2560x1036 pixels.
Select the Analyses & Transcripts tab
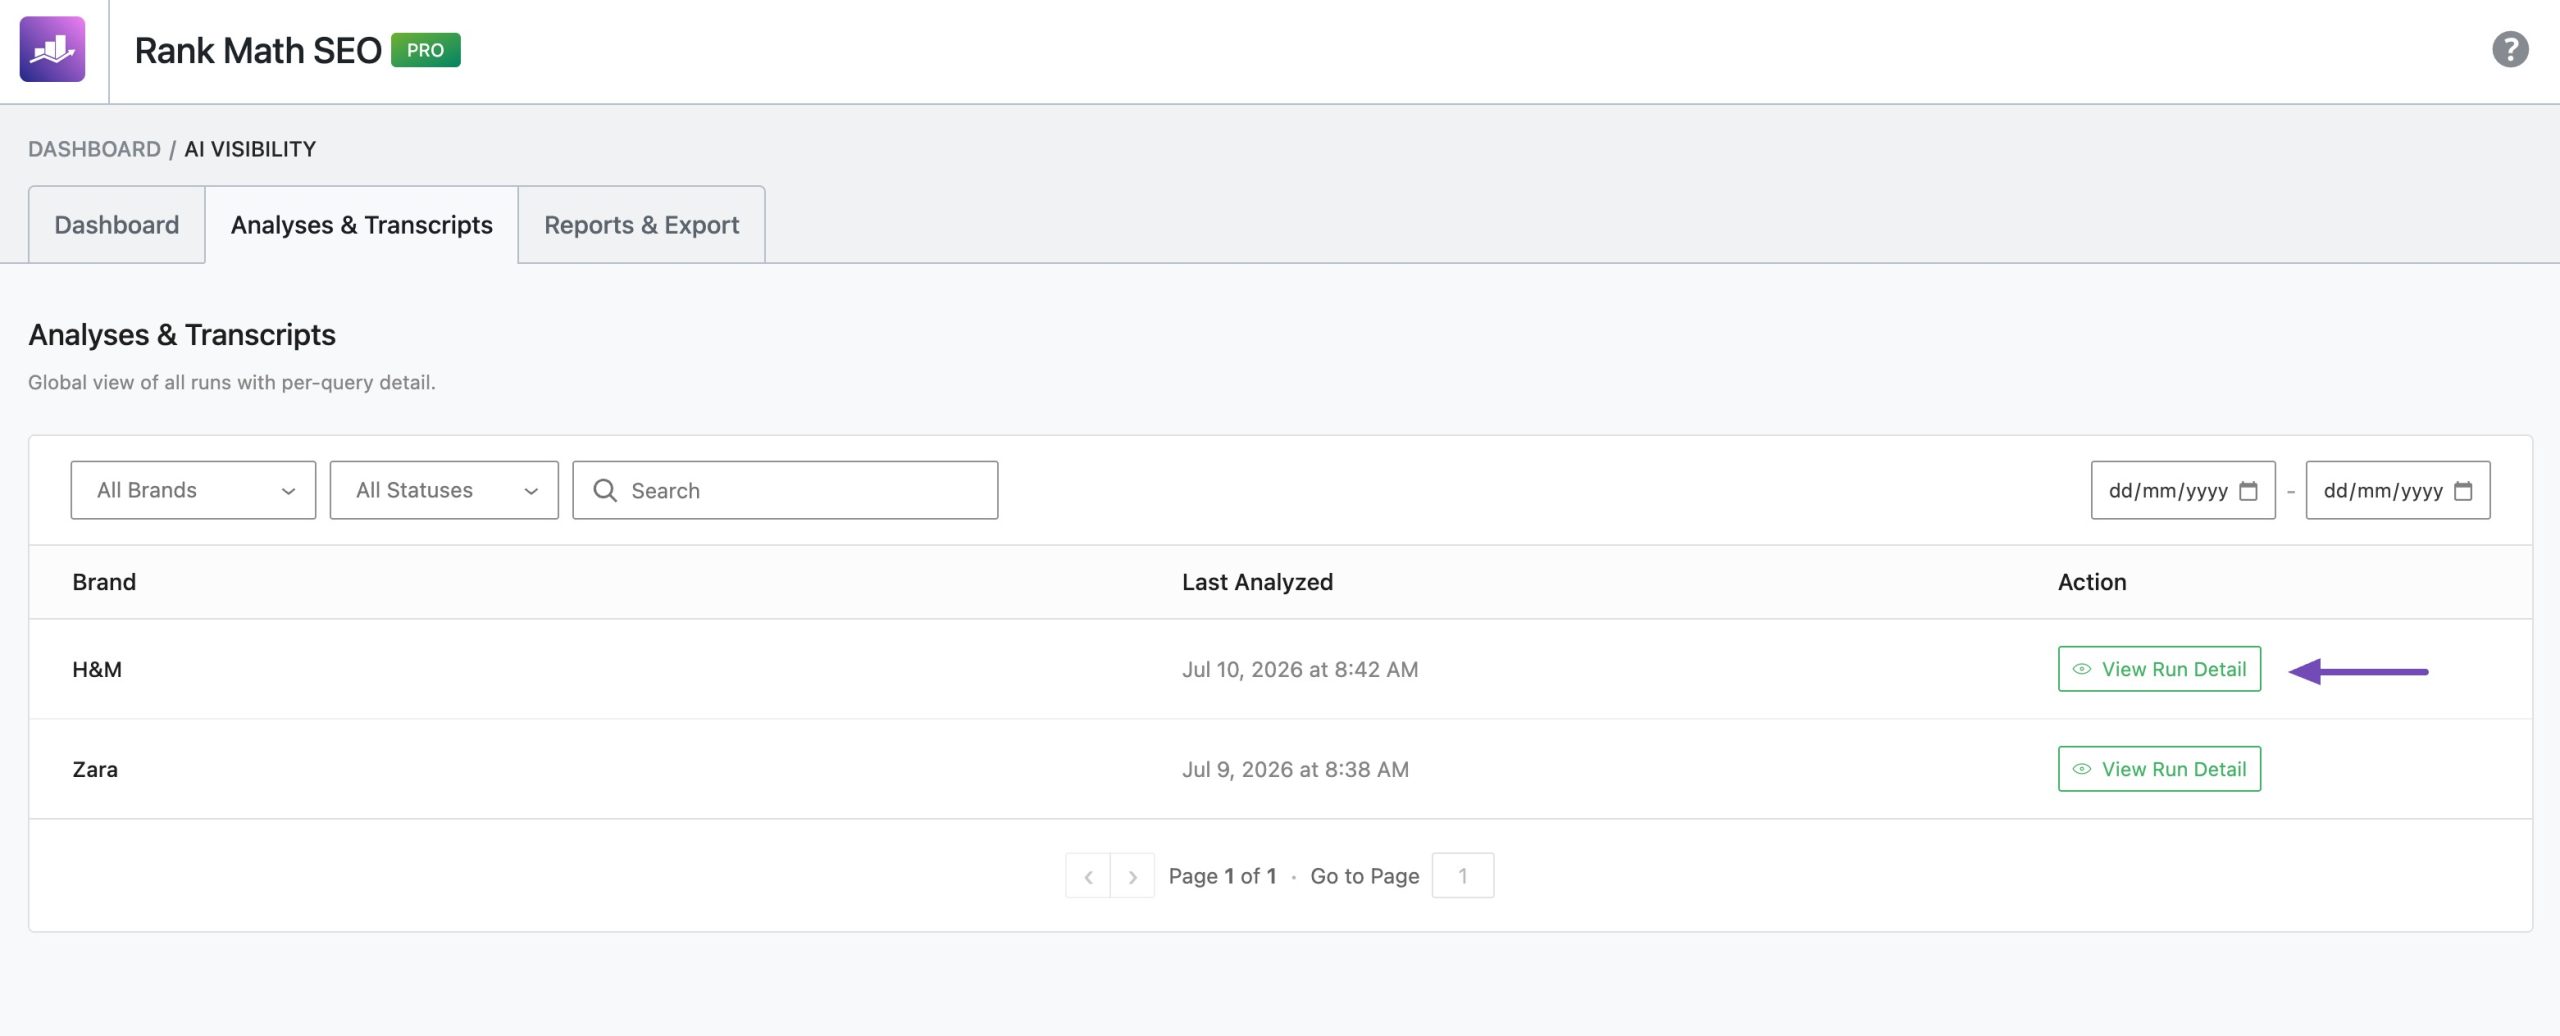tap(362, 225)
